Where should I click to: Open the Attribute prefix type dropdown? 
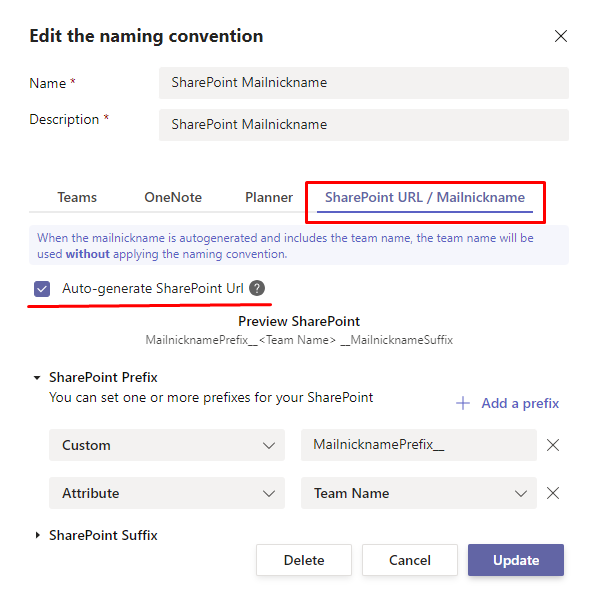[167, 493]
